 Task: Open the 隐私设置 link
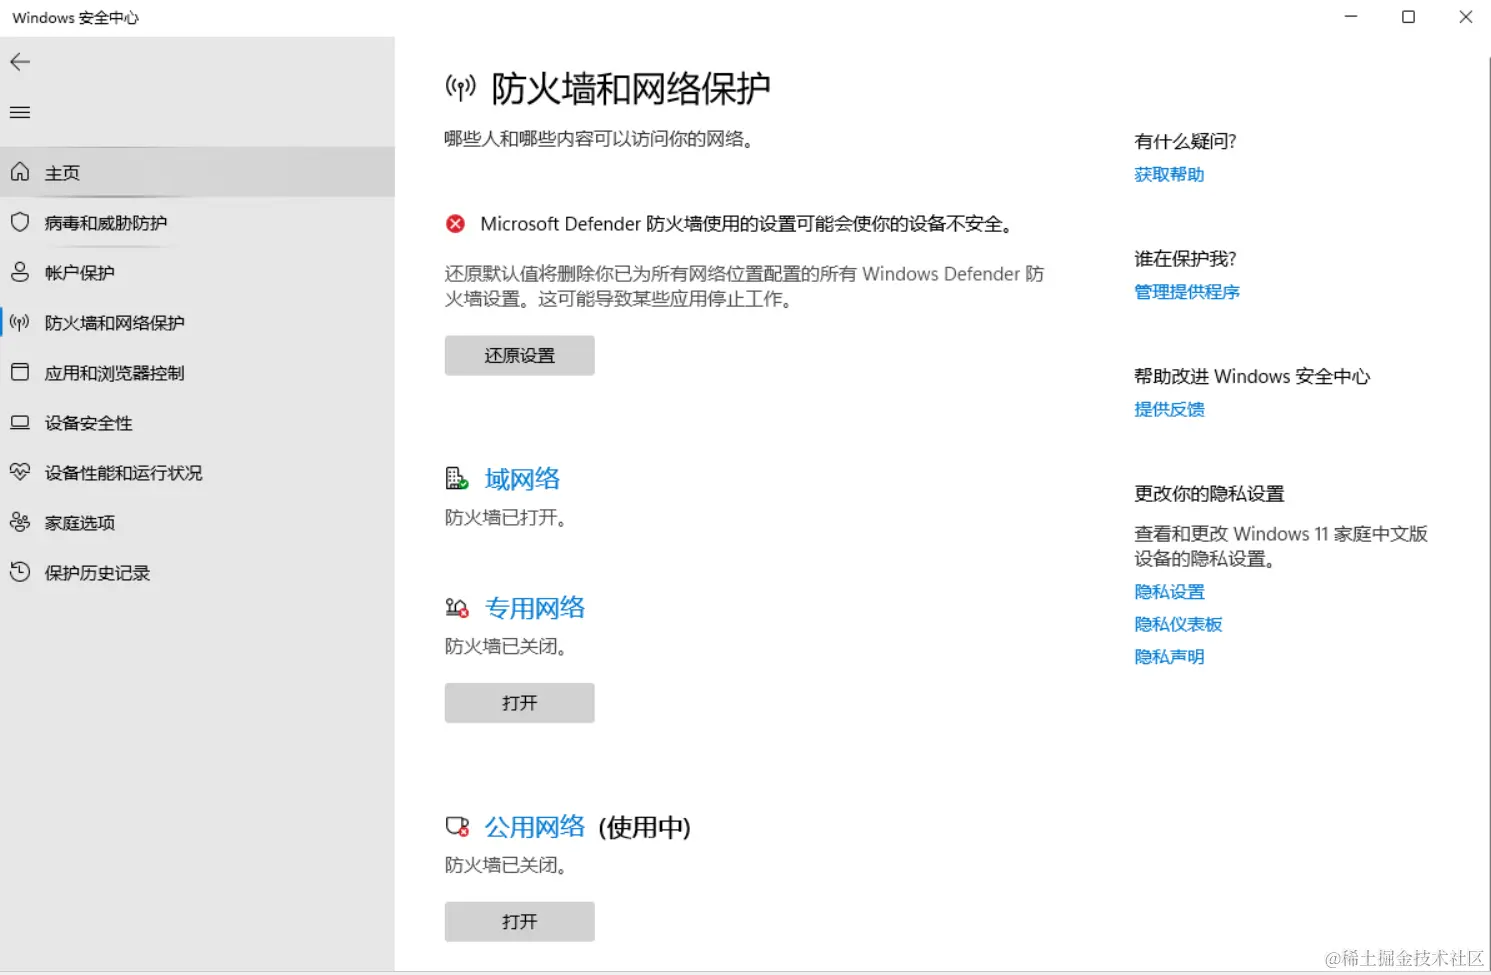(1169, 592)
